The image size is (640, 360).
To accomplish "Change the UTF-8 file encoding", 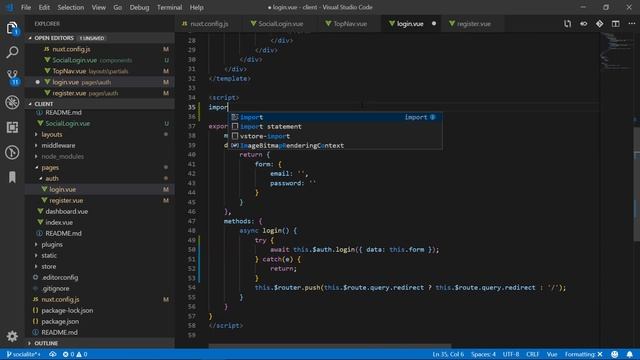I will pos(511,354).
